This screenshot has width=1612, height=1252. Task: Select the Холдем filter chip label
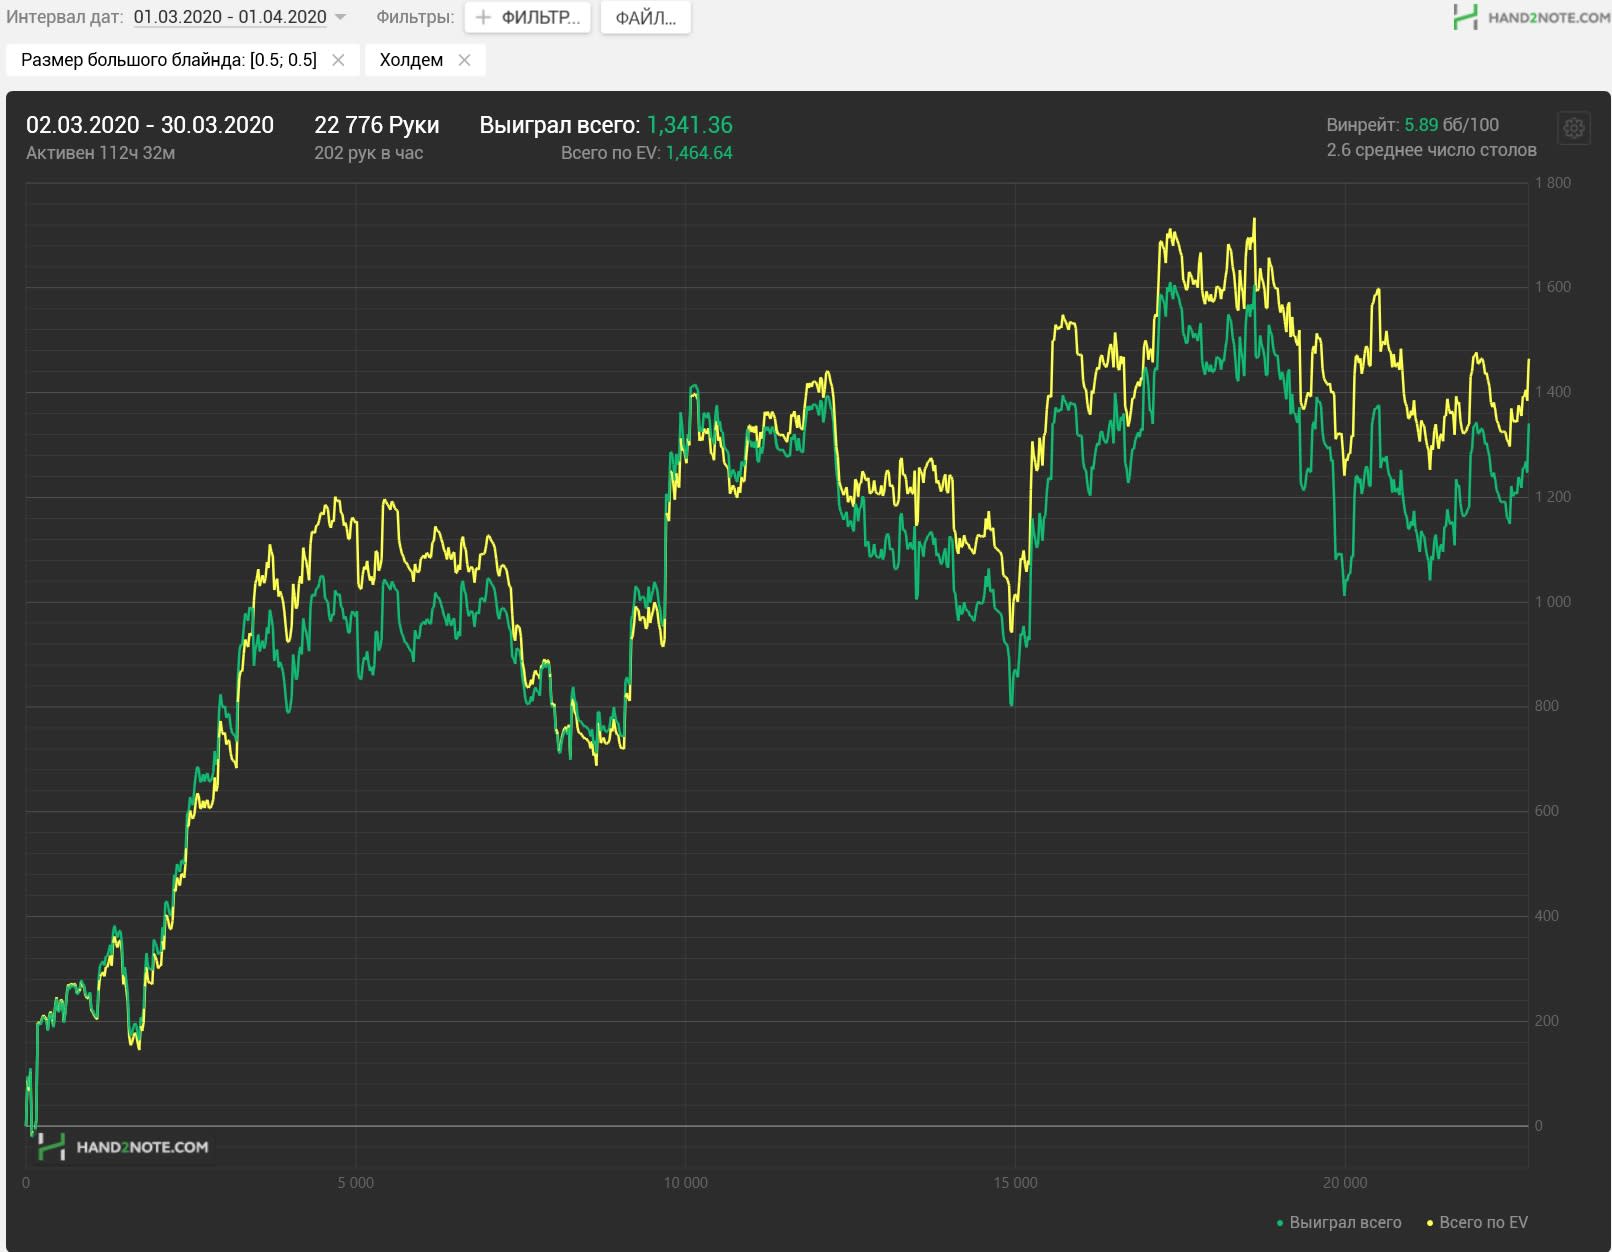[x=411, y=60]
